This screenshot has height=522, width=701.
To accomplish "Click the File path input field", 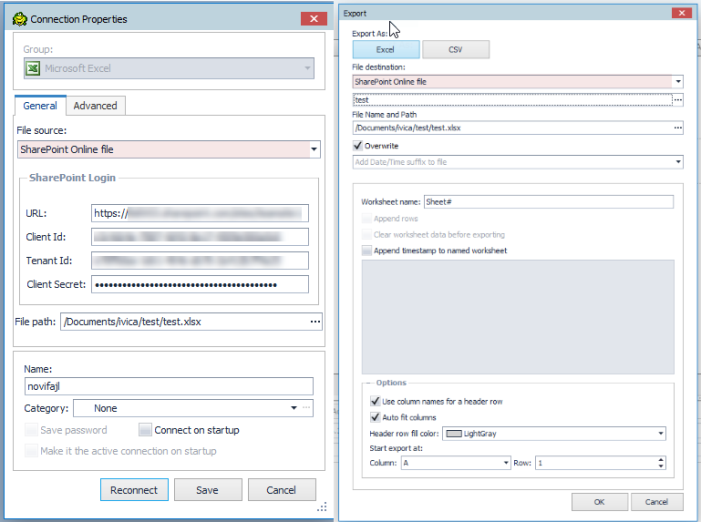I will [185, 322].
